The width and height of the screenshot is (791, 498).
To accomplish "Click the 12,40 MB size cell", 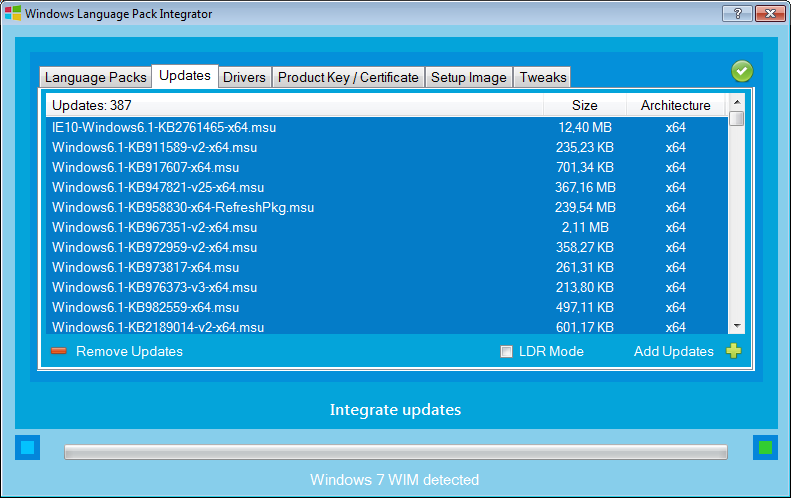I will pyautogui.click(x=585, y=127).
